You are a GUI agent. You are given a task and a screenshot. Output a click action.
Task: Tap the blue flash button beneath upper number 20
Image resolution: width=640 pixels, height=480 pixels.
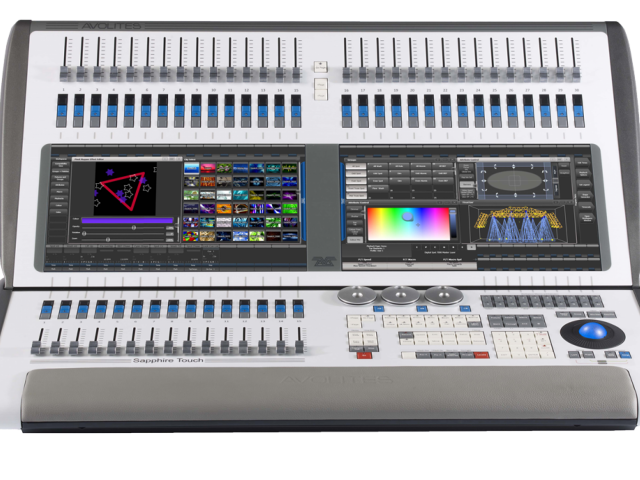(413, 111)
